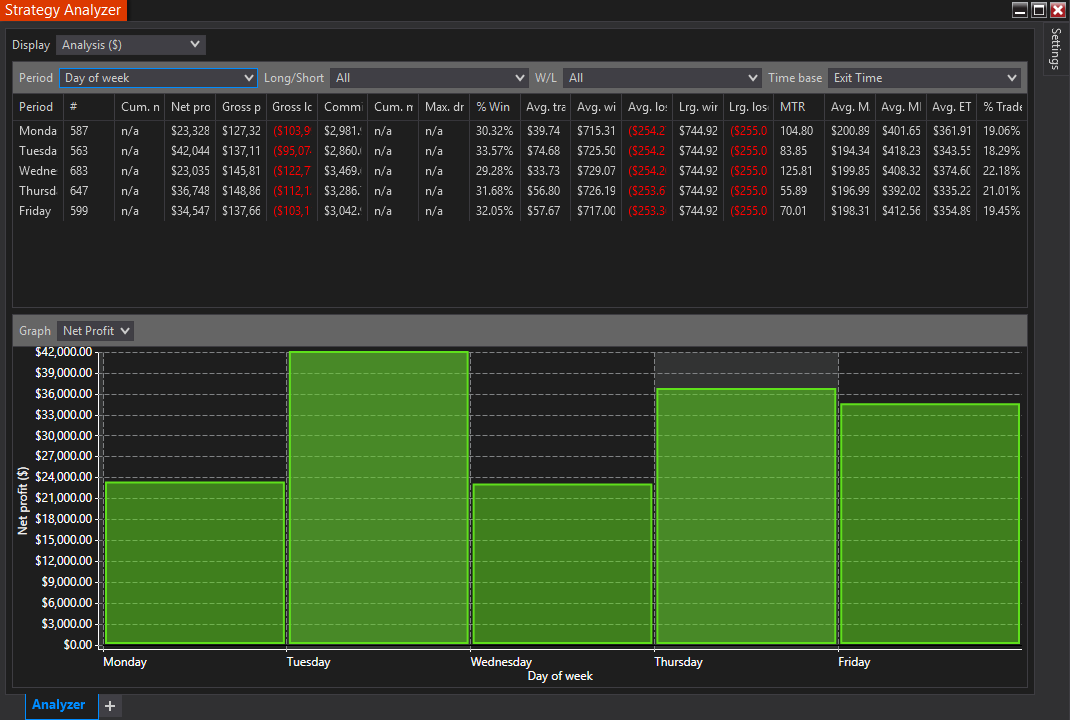Click the Avg. wi column header
The height and width of the screenshot is (720, 1070).
coord(596,107)
